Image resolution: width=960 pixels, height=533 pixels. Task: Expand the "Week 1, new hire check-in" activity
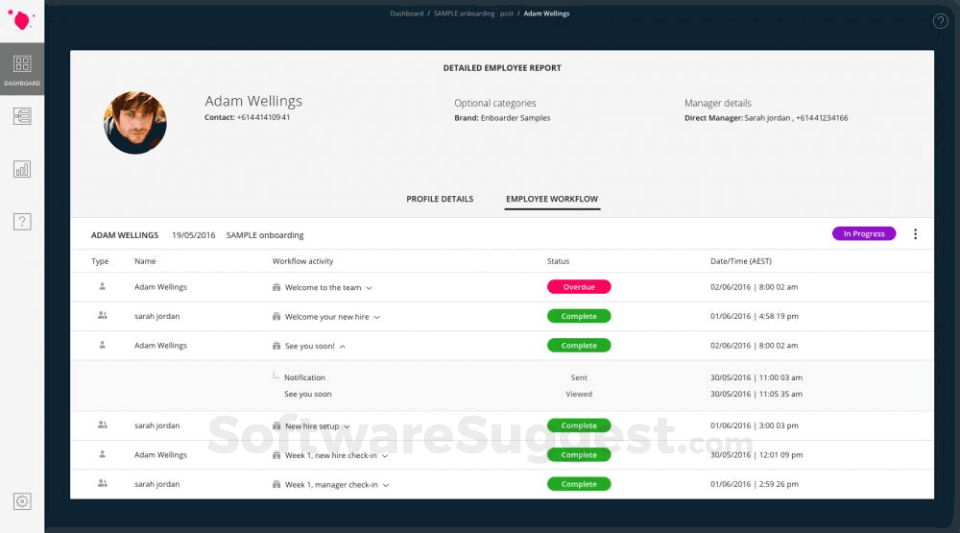point(384,456)
